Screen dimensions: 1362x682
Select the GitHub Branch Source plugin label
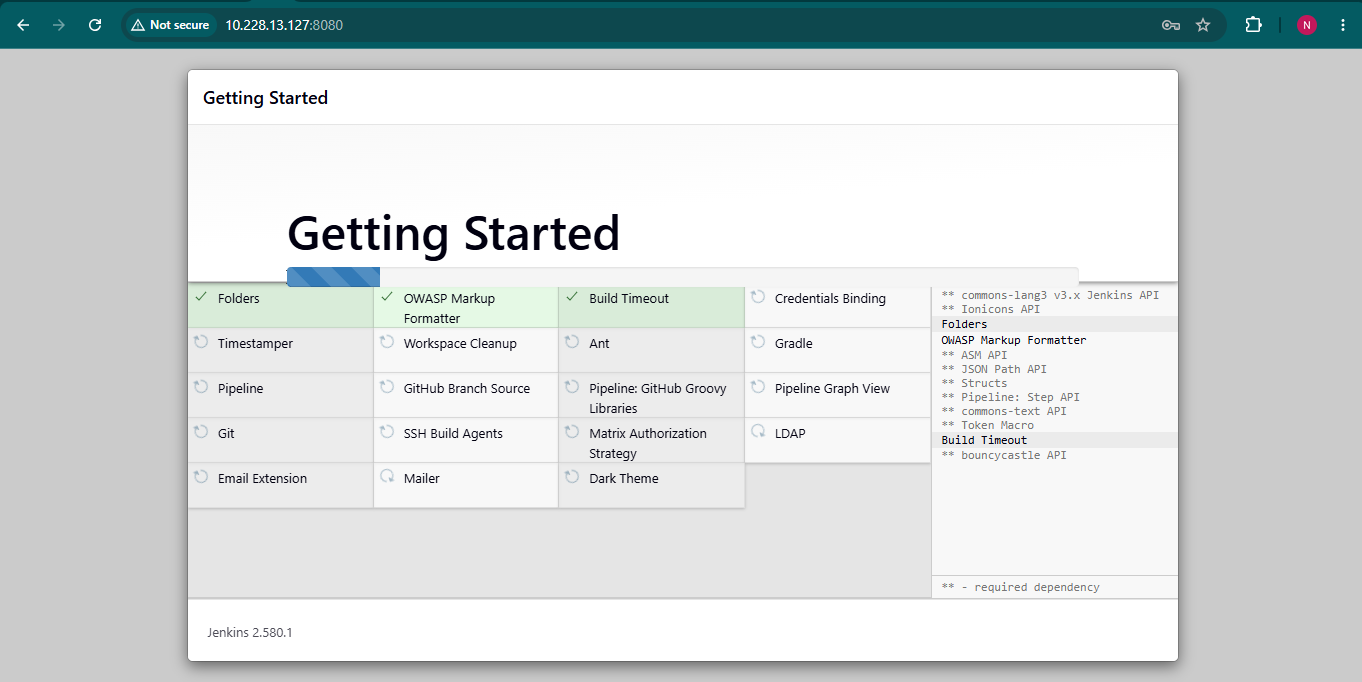tap(467, 388)
